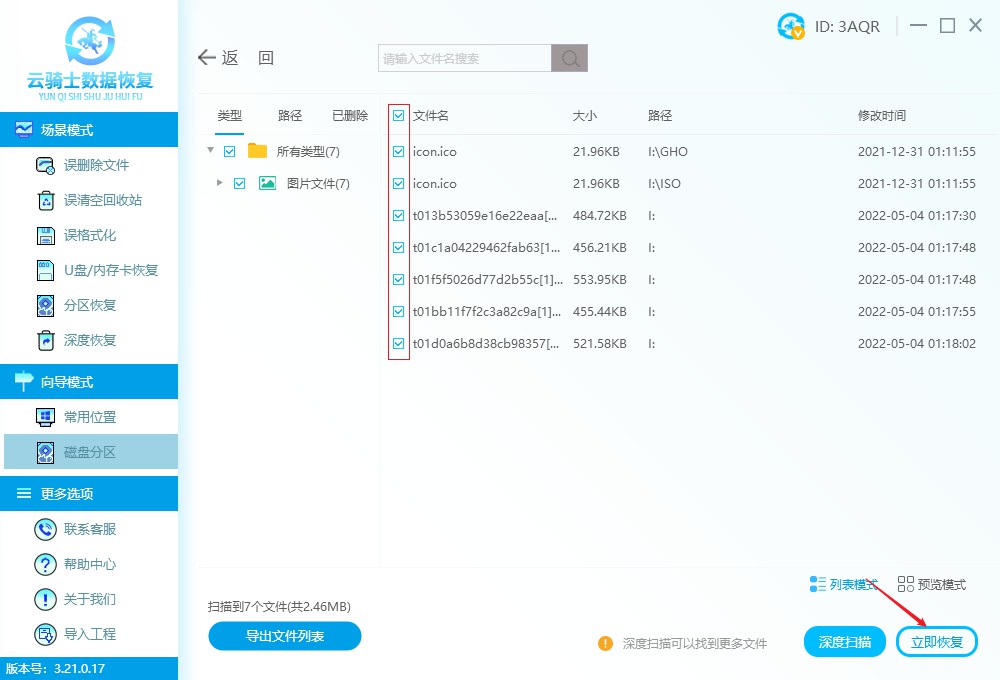Switch to the 路径 tab
The height and width of the screenshot is (680, 1000).
tap(290, 116)
